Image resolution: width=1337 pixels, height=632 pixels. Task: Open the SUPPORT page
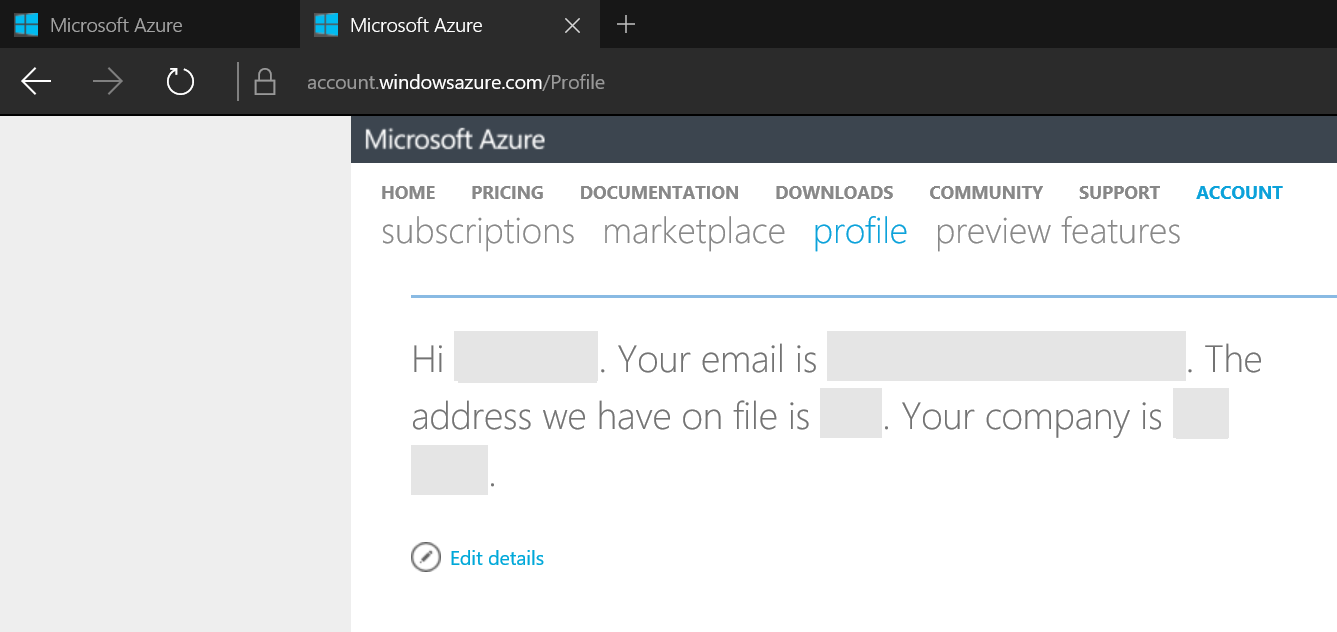coord(1119,193)
